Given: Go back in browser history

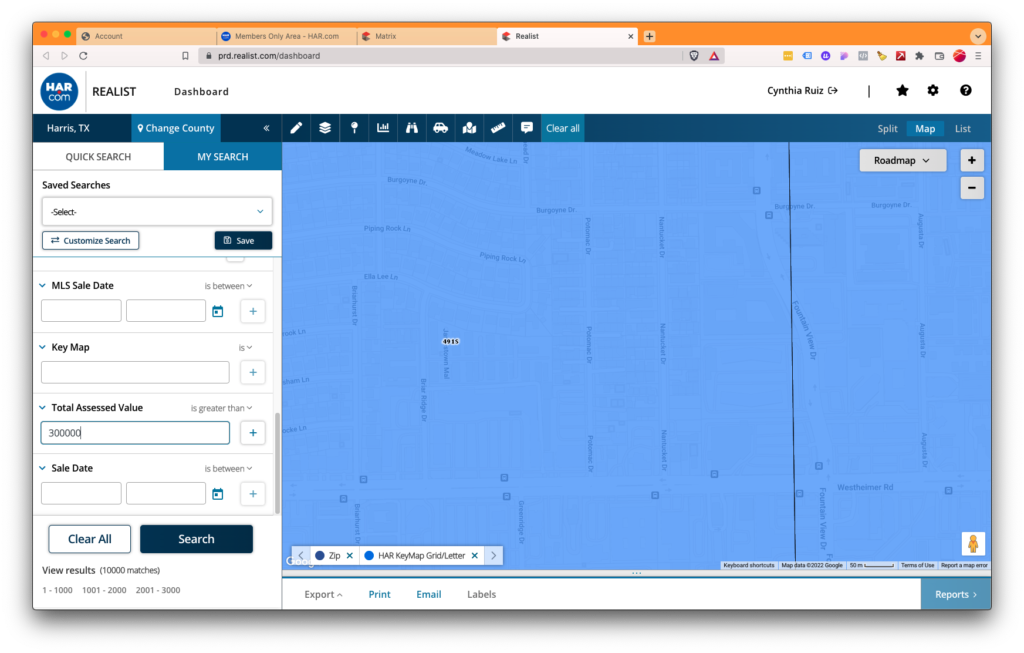Looking at the screenshot, I should [46, 56].
